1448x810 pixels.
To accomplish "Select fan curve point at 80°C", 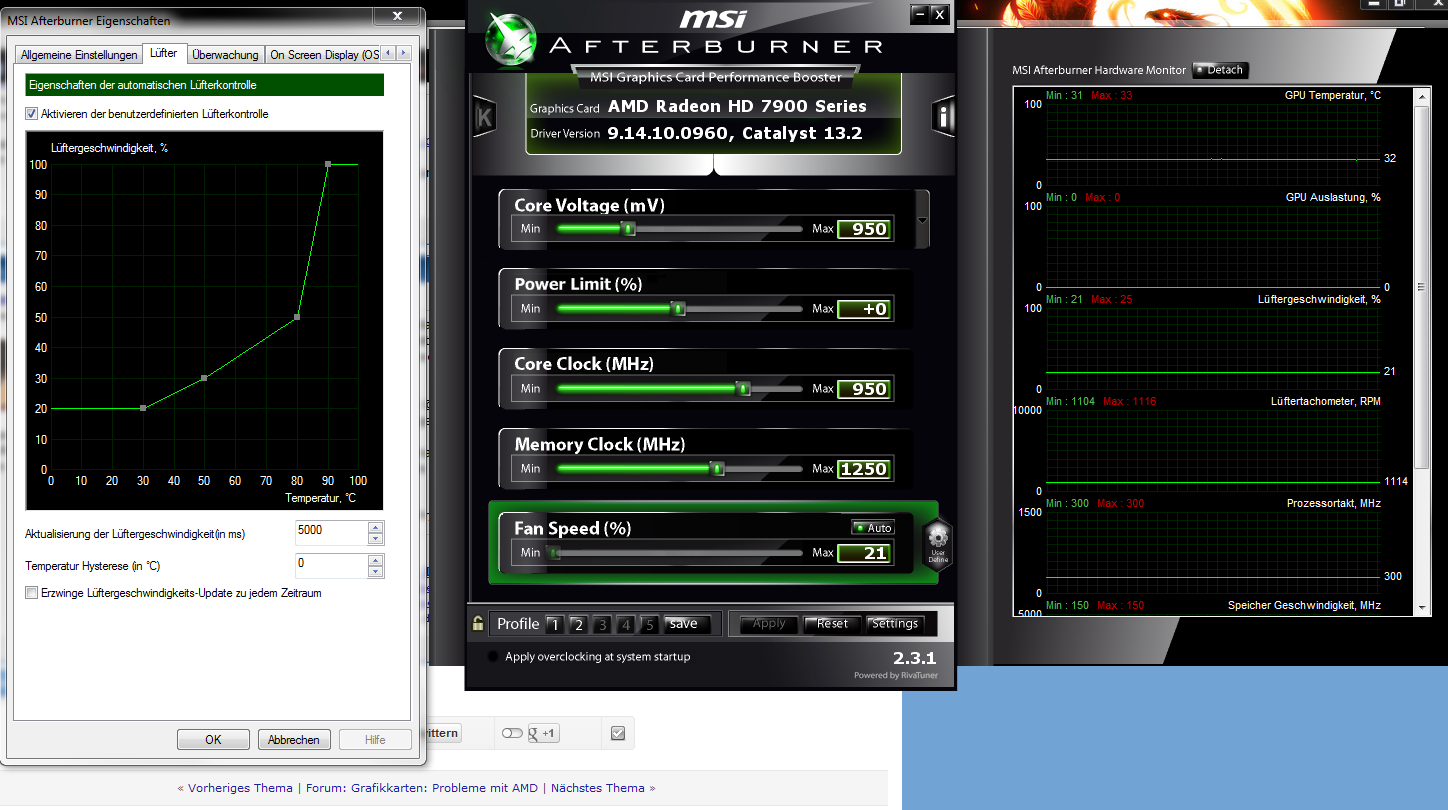I will click(297, 317).
